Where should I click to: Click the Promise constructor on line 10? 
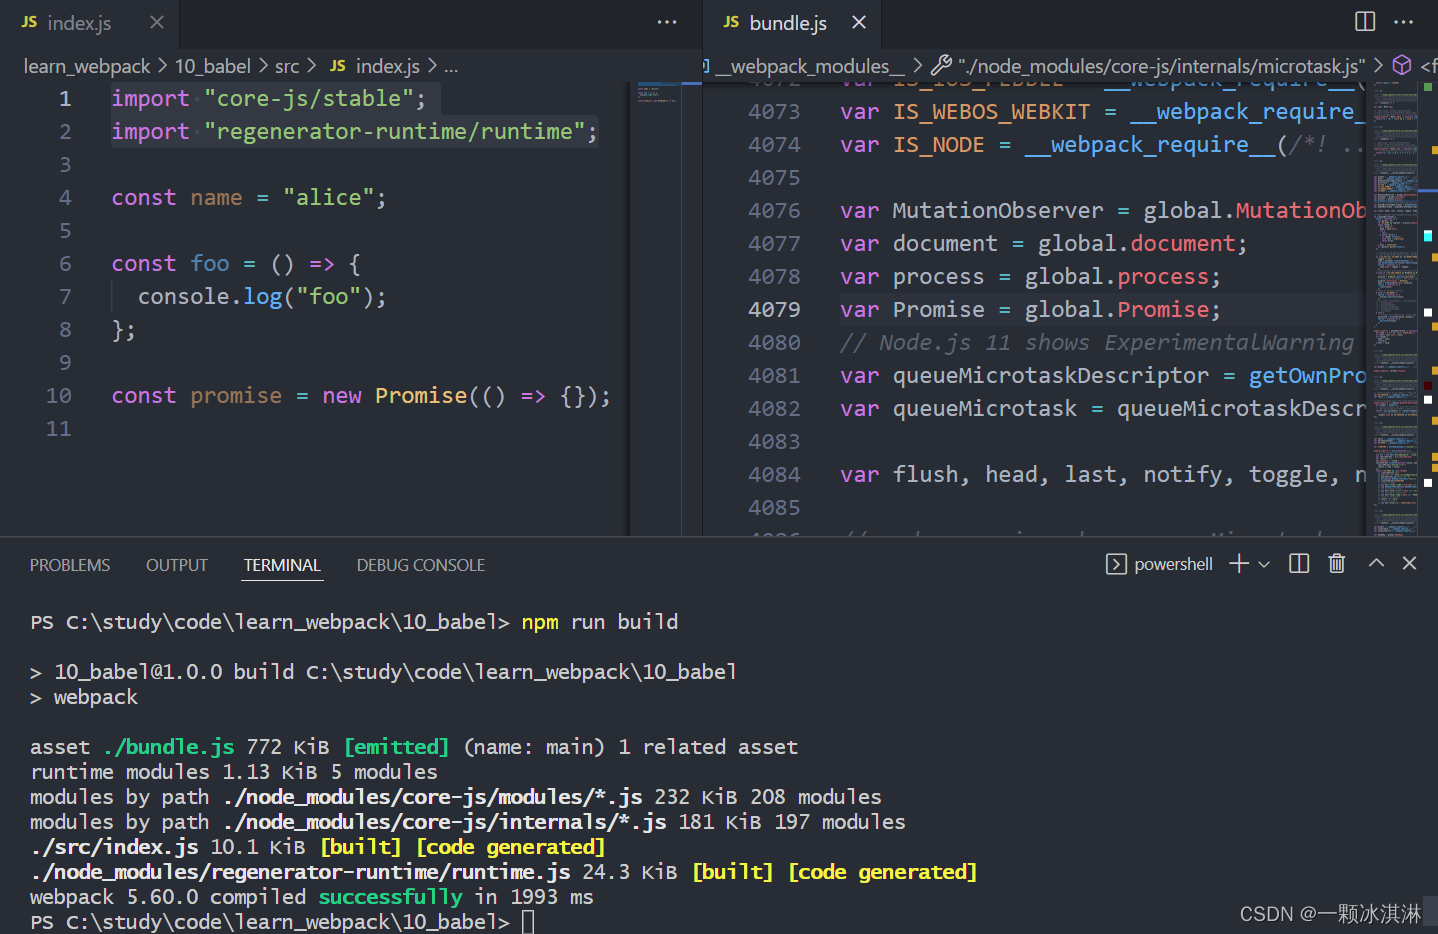[x=421, y=396]
